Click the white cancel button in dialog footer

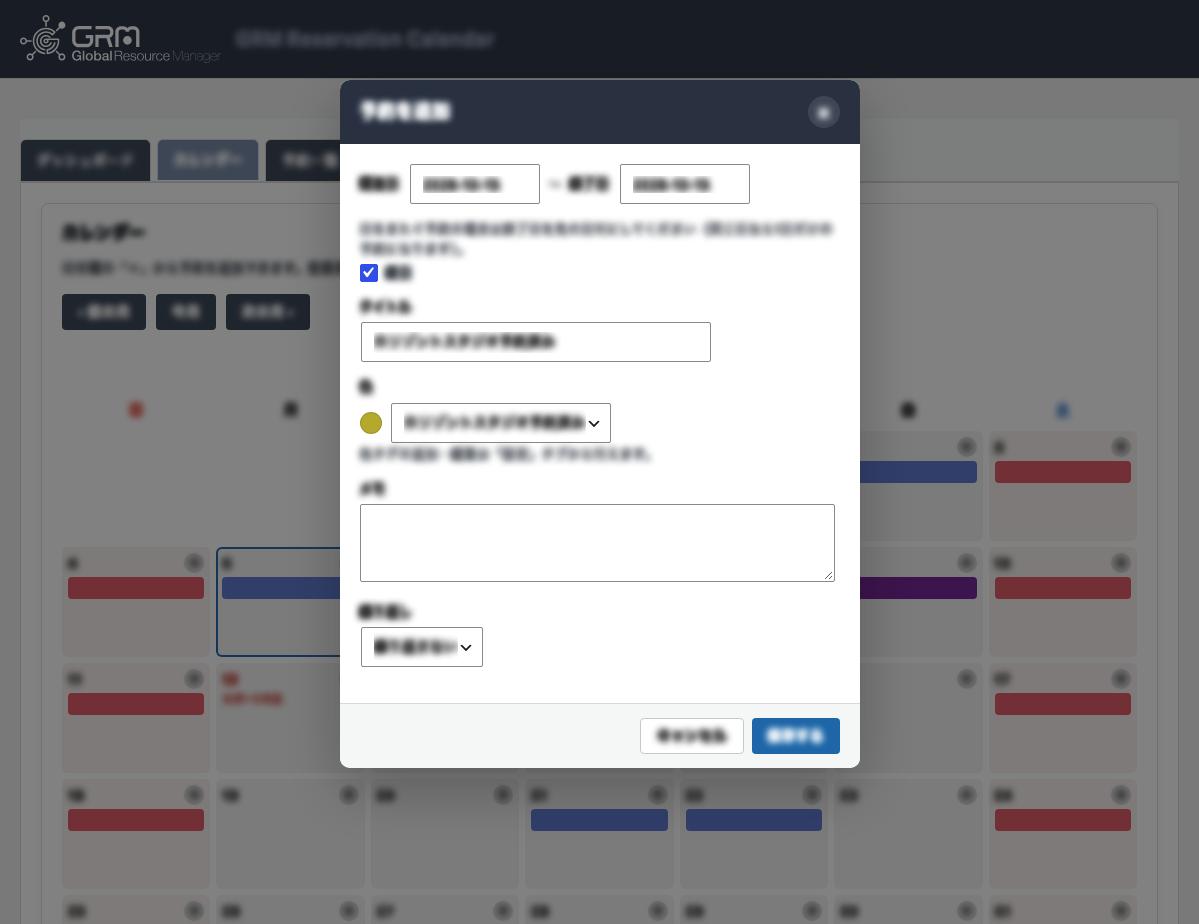tap(691, 736)
